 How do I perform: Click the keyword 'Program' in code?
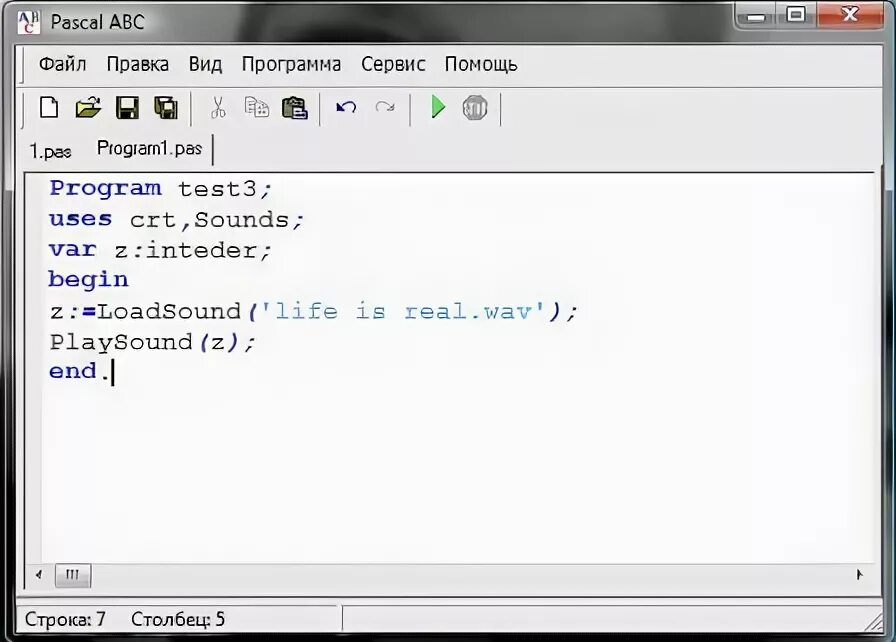click(x=106, y=188)
